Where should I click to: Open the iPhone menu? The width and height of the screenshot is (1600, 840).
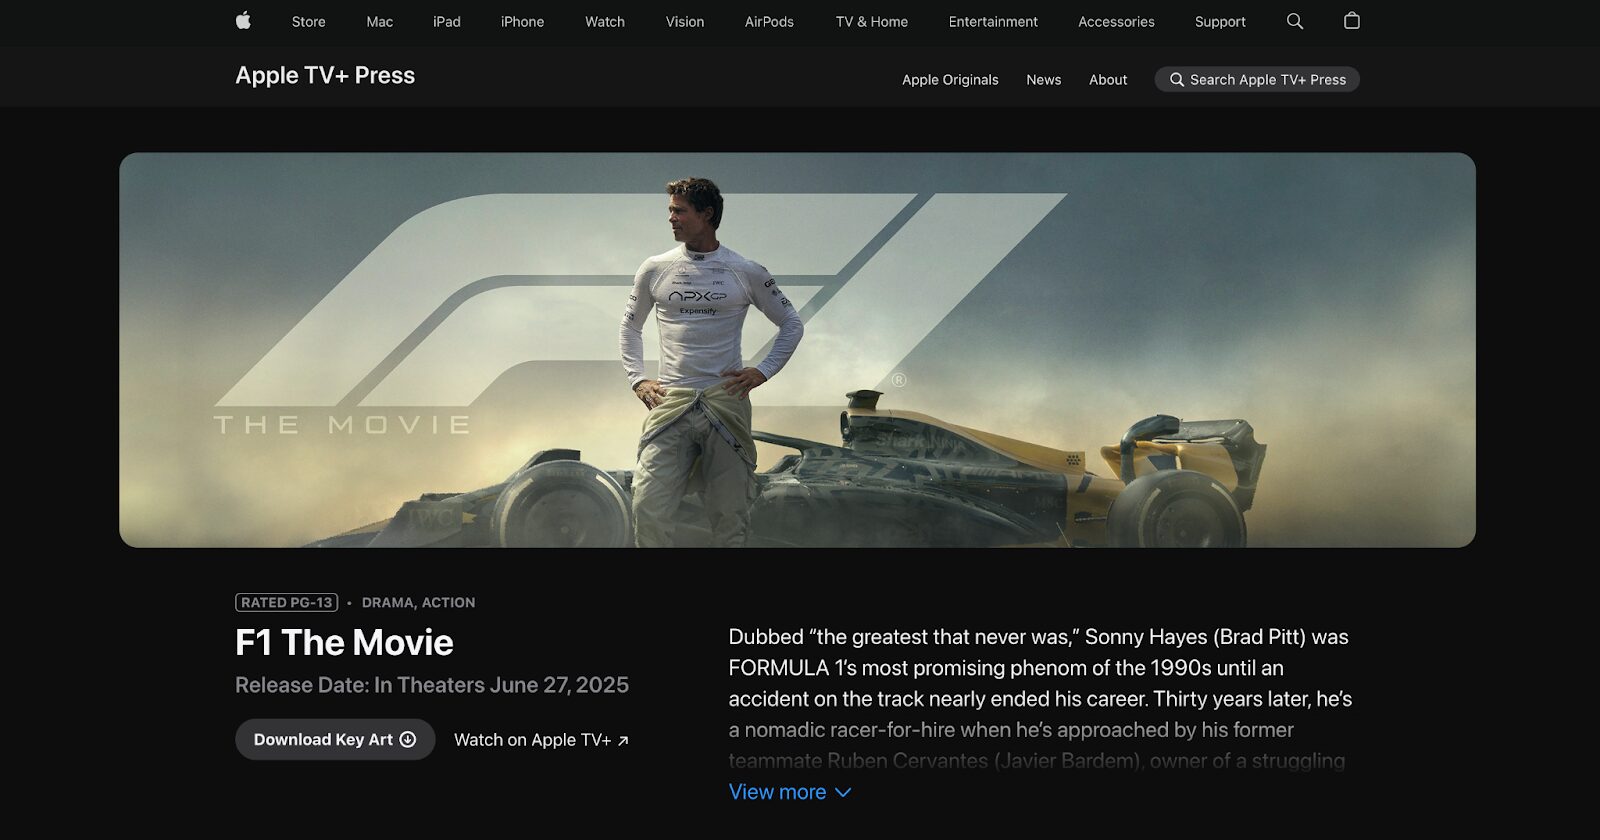pyautogui.click(x=523, y=22)
